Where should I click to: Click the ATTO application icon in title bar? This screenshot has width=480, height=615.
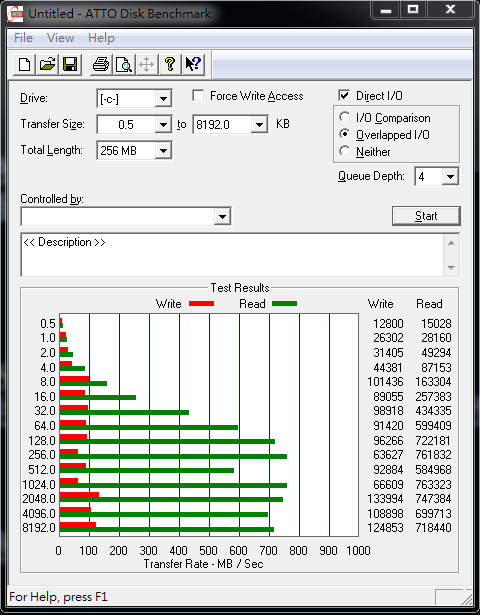(x=15, y=14)
